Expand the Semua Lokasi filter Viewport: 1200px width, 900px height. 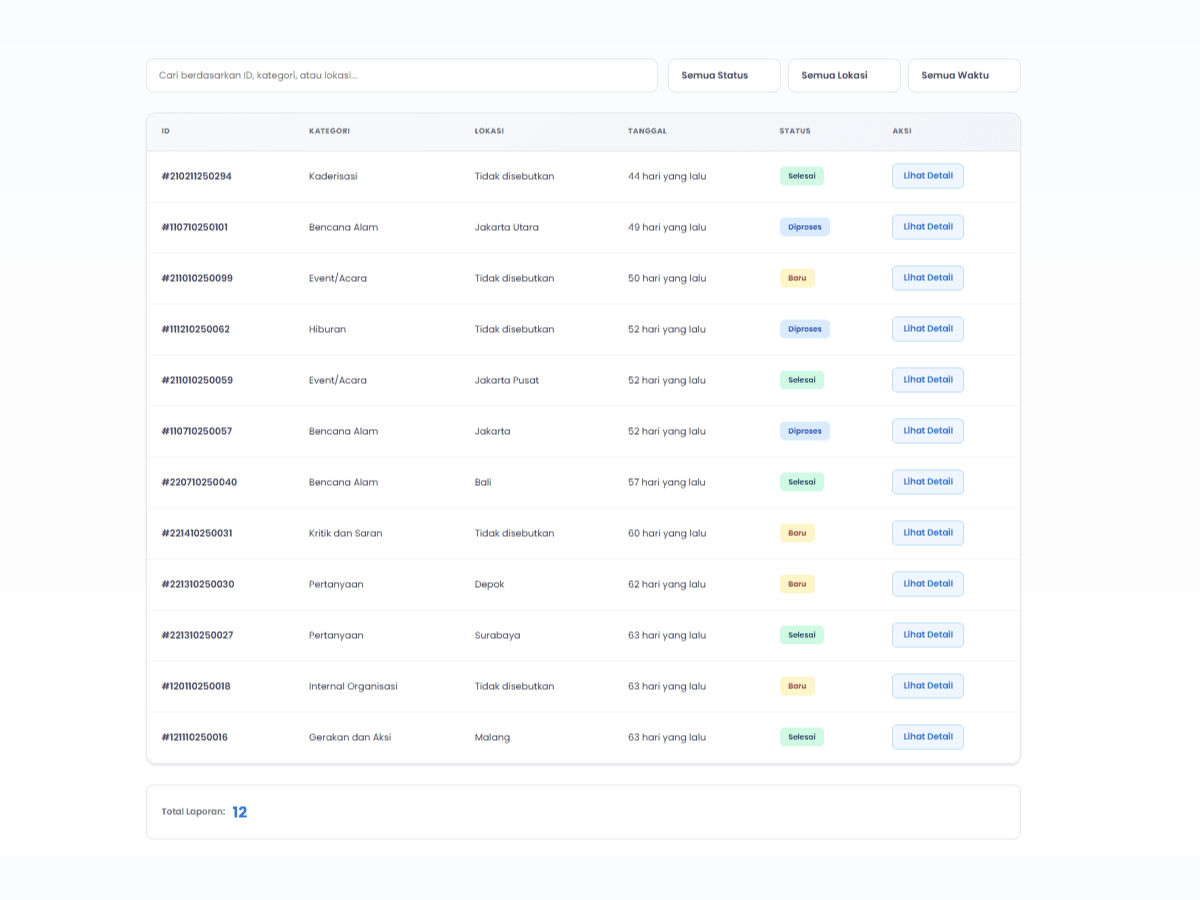click(844, 75)
